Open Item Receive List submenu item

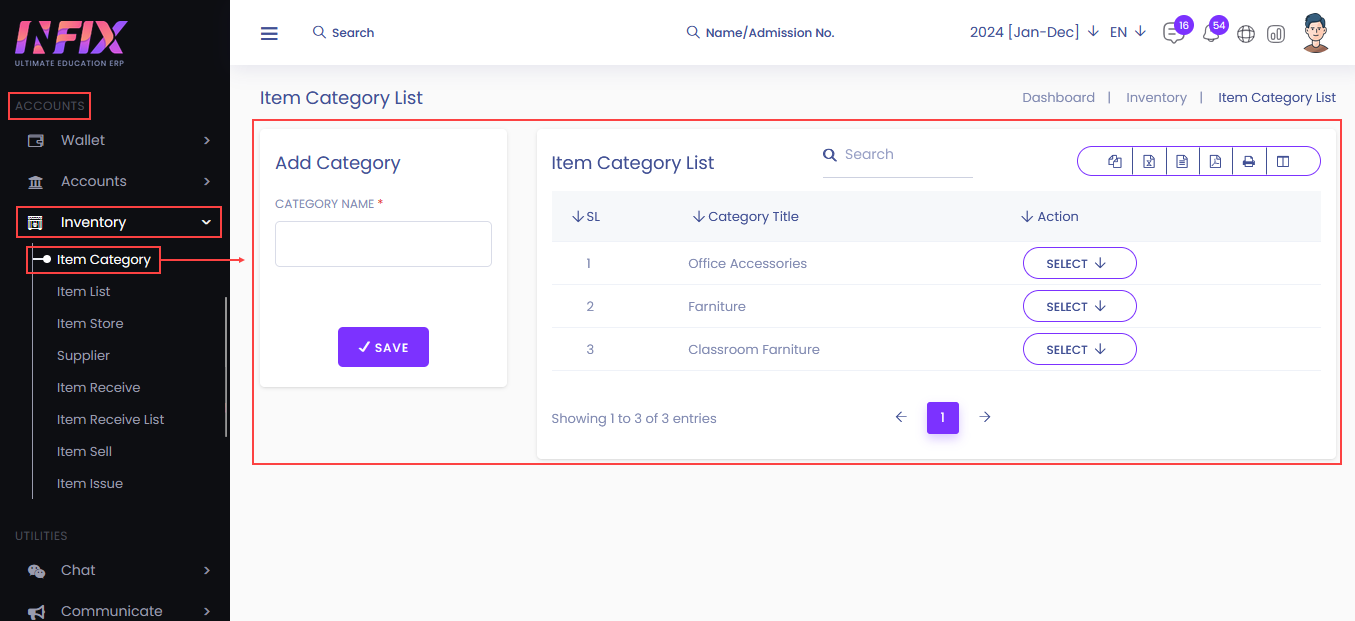coord(110,420)
